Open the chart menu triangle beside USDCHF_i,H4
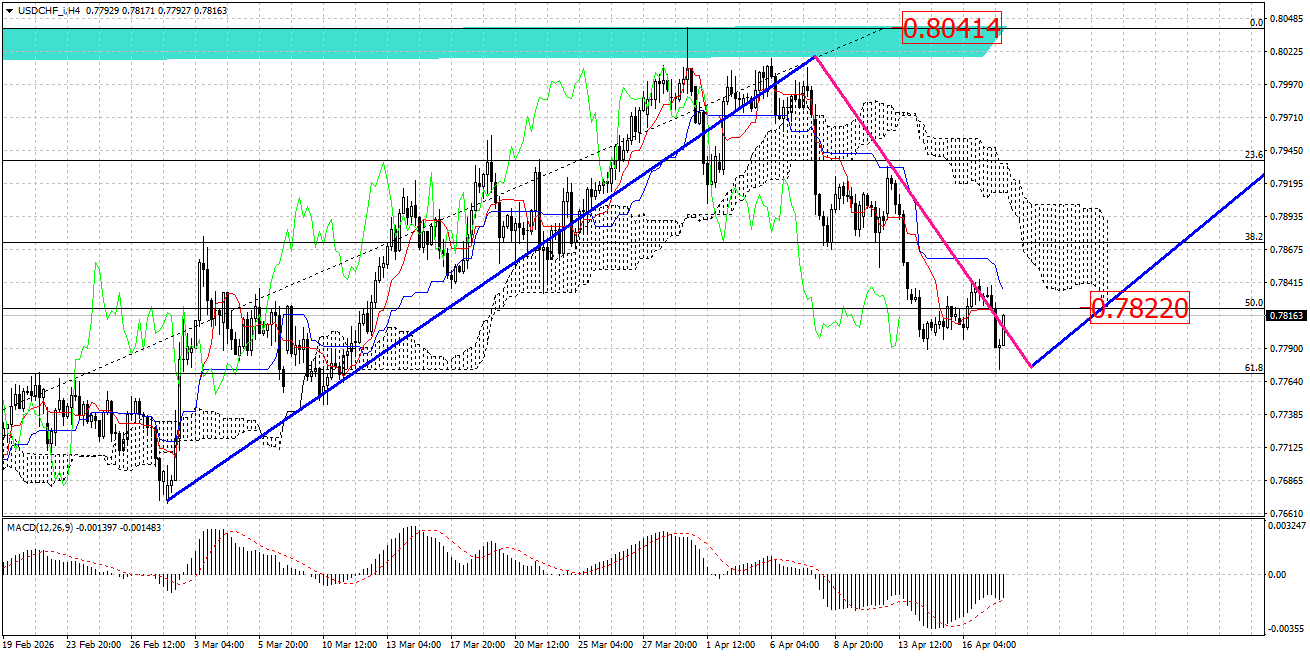Image resolution: width=1310 pixels, height=656 pixels. pyautogui.click(x=9, y=10)
